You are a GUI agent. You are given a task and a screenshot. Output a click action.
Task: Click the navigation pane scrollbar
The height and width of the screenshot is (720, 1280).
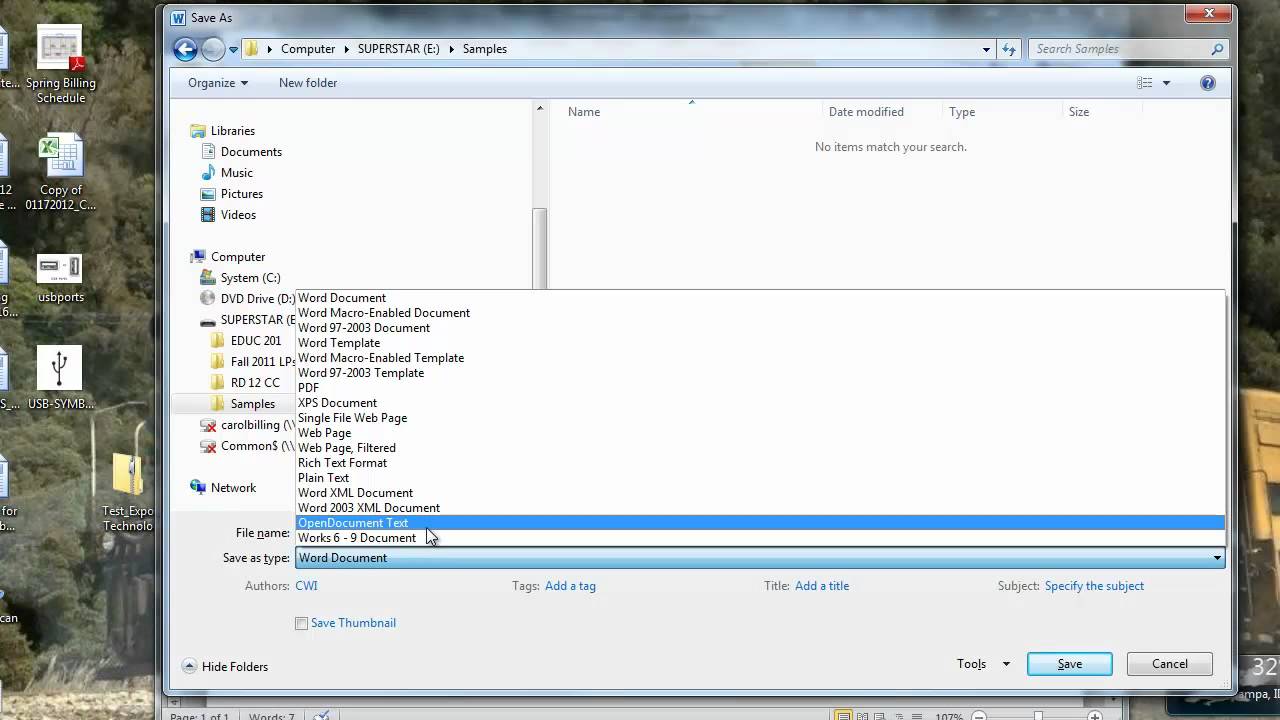click(x=540, y=250)
